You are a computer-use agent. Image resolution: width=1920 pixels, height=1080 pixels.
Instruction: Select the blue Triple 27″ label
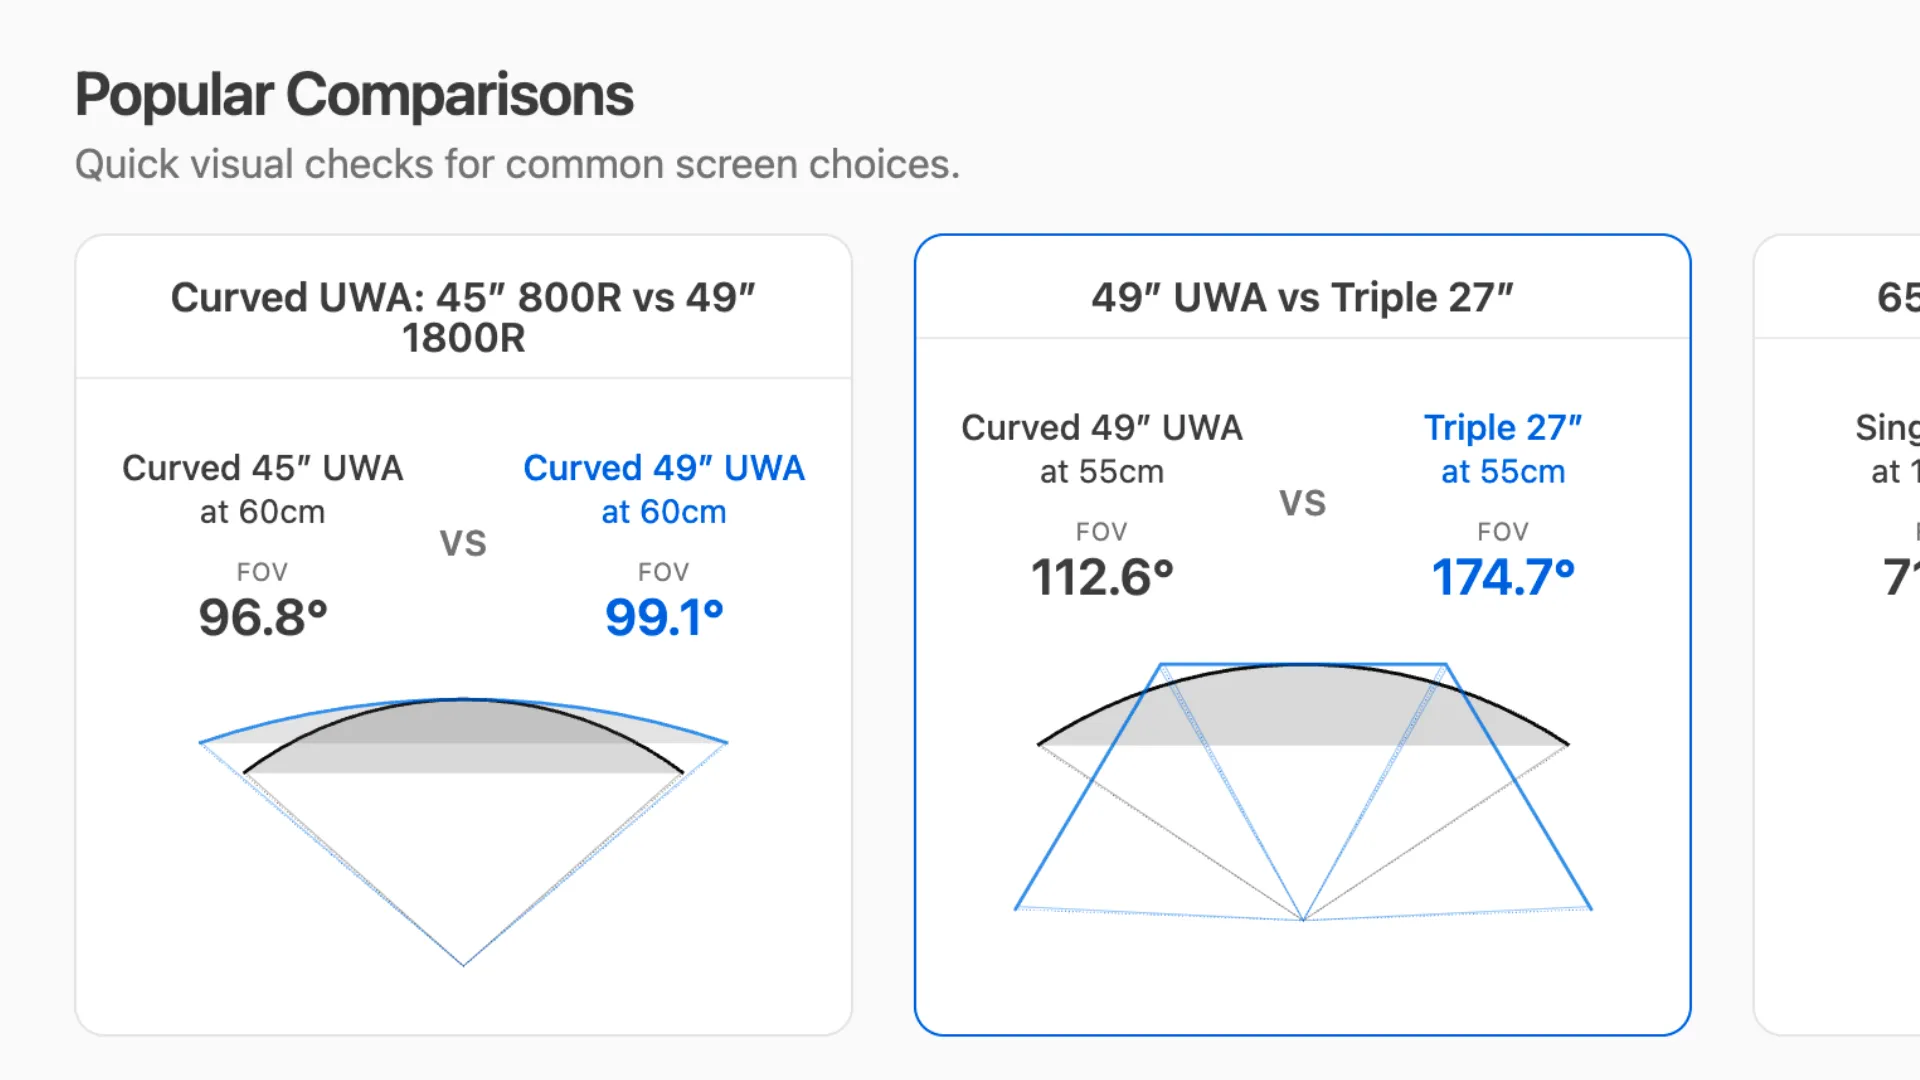(x=1502, y=427)
